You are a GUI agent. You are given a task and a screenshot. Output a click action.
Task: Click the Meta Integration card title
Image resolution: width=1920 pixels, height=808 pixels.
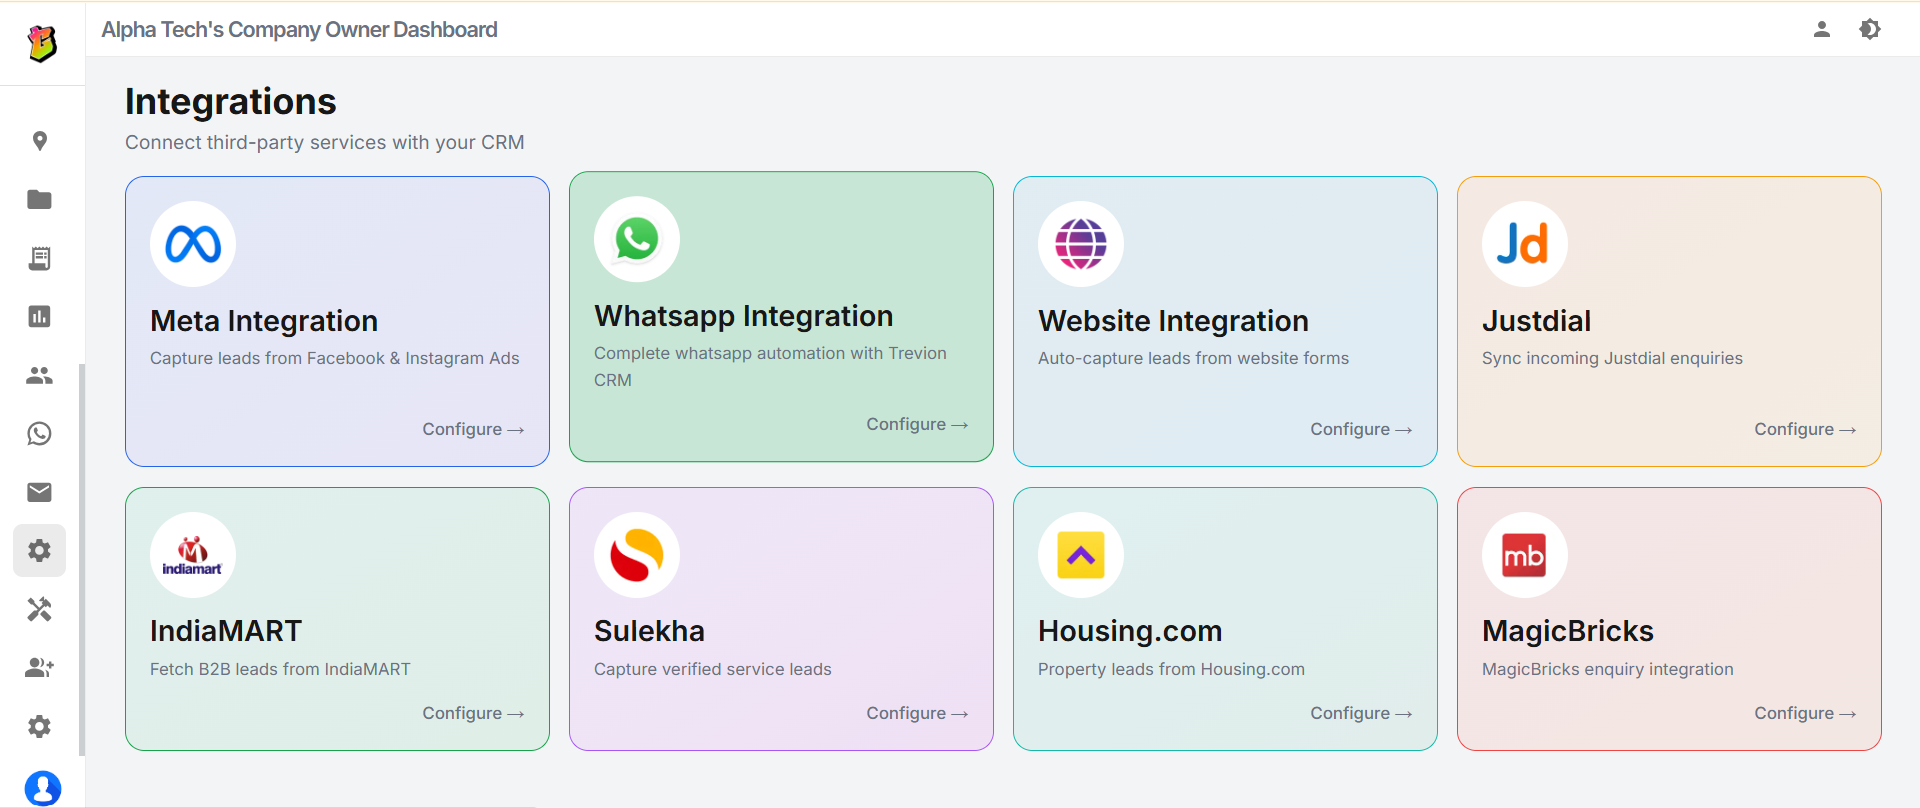(x=264, y=321)
